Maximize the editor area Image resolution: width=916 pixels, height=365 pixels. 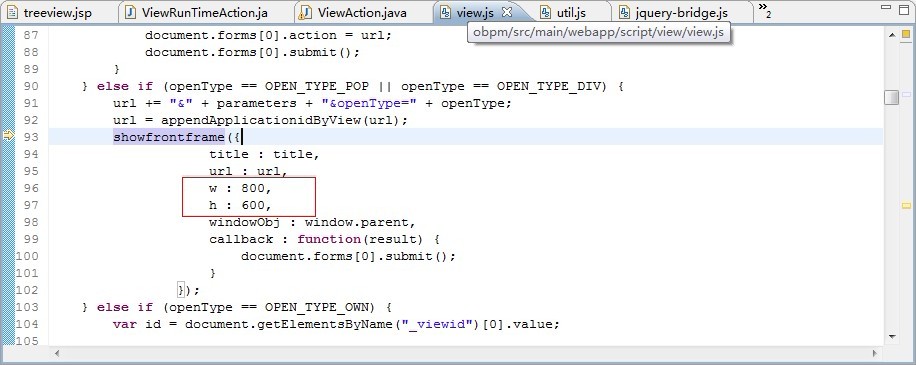pyautogui.click(x=904, y=10)
